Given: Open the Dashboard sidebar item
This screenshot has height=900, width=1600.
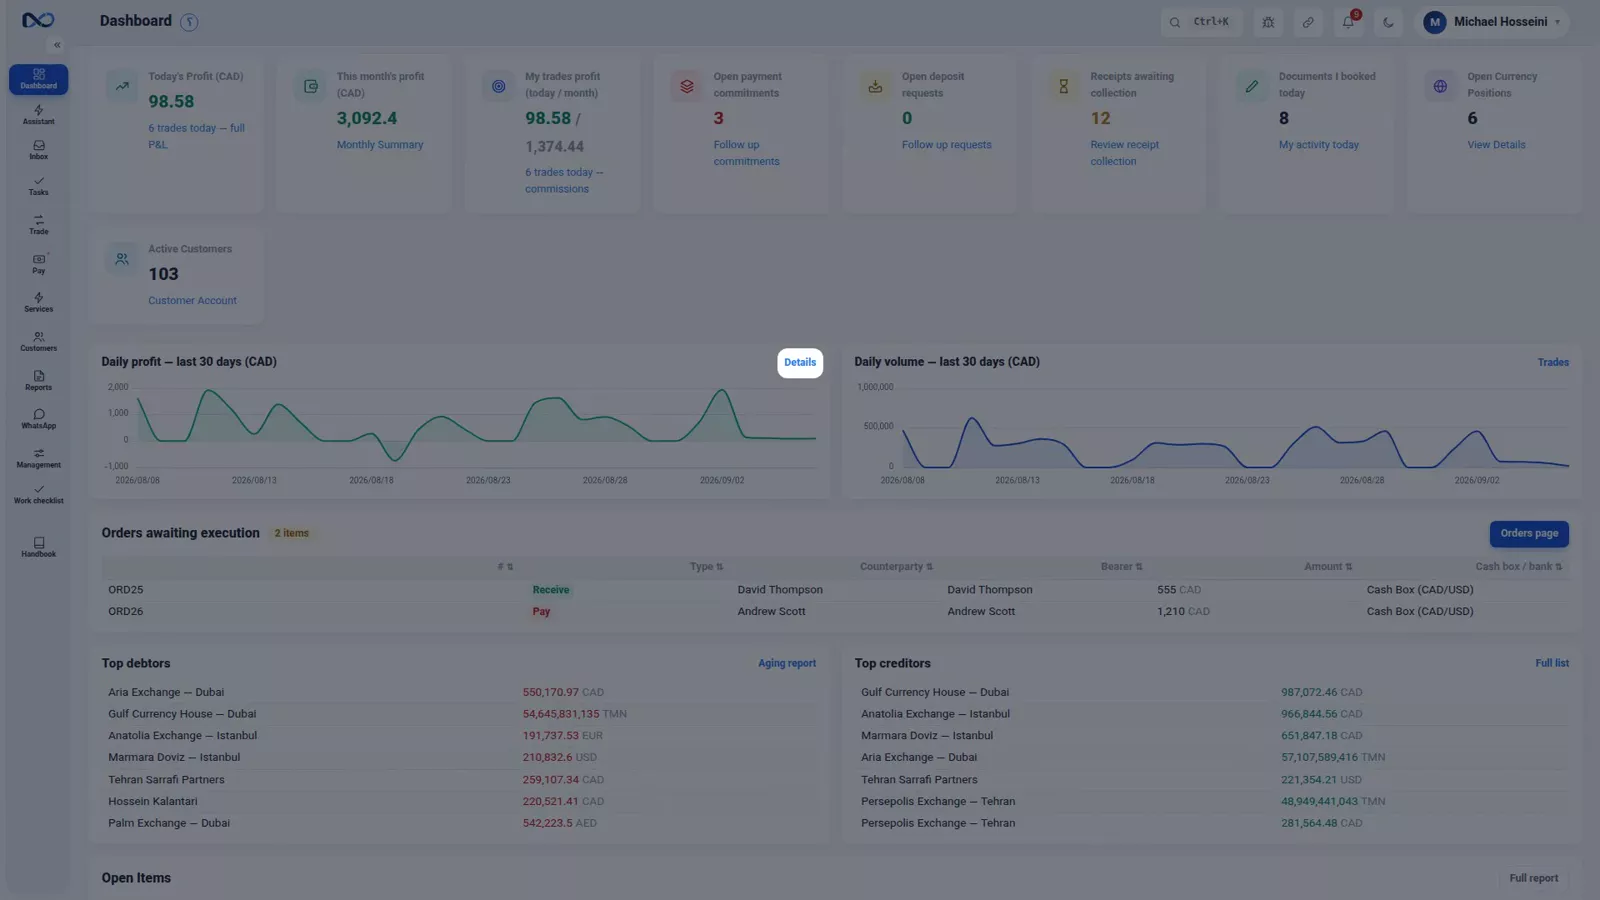Looking at the screenshot, I should (x=38, y=79).
